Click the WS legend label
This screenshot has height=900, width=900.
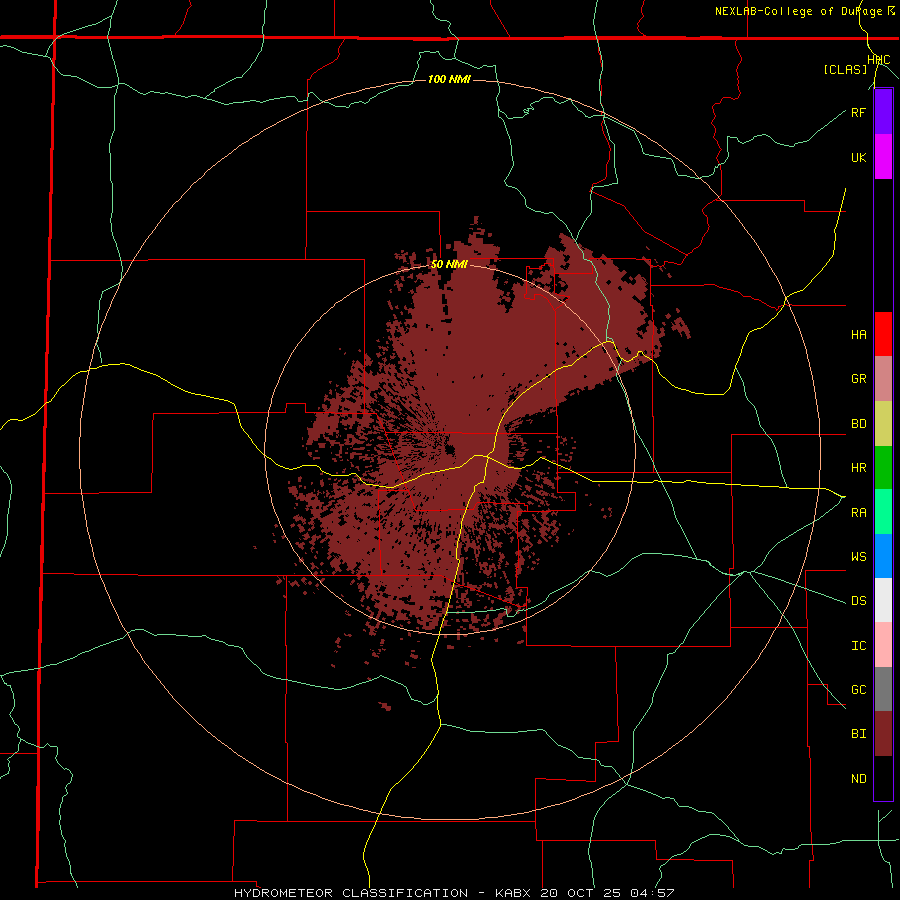(x=858, y=557)
